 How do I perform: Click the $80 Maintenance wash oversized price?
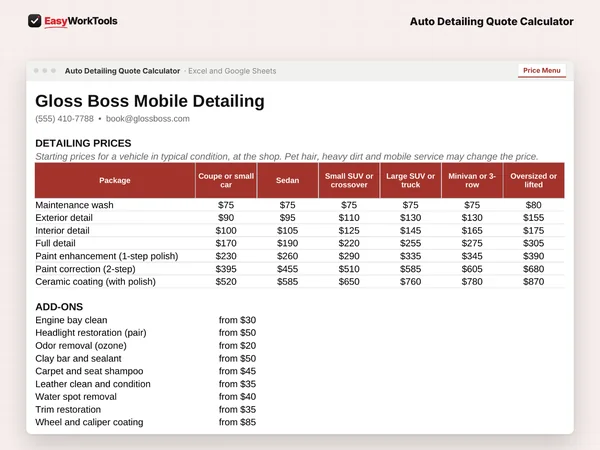coord(533,205)
